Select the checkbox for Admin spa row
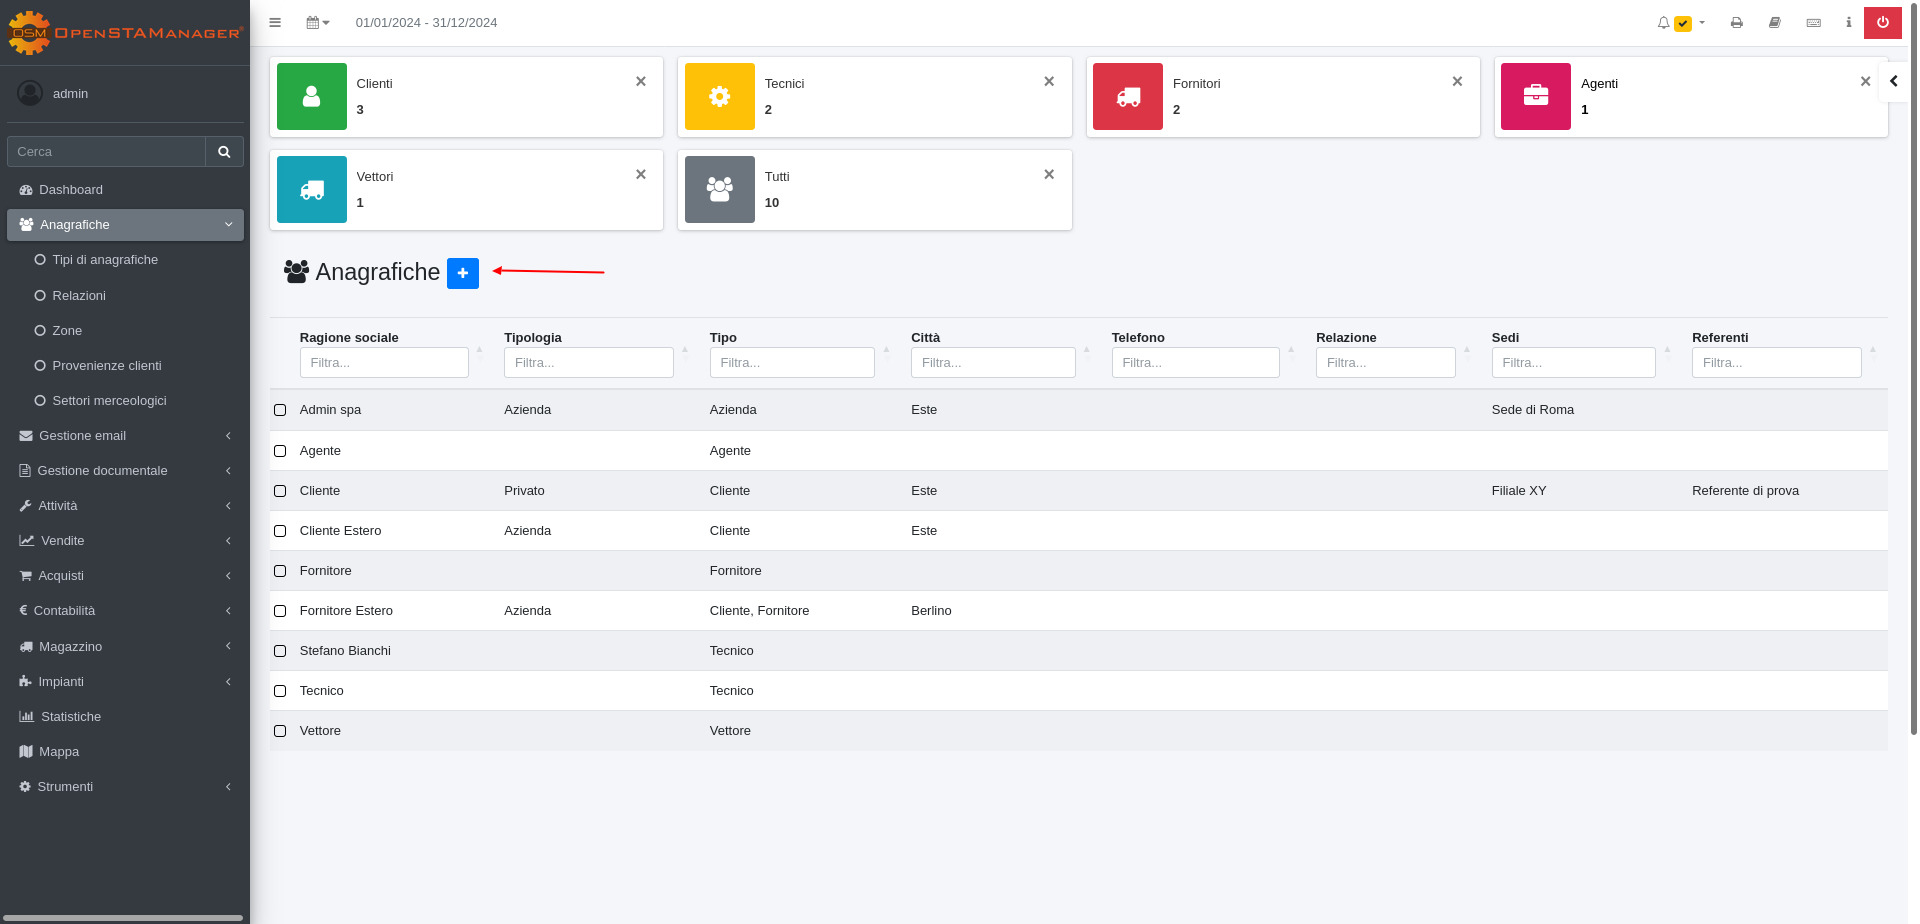This screenshot has height=924, width=1920. click(280, 410)
